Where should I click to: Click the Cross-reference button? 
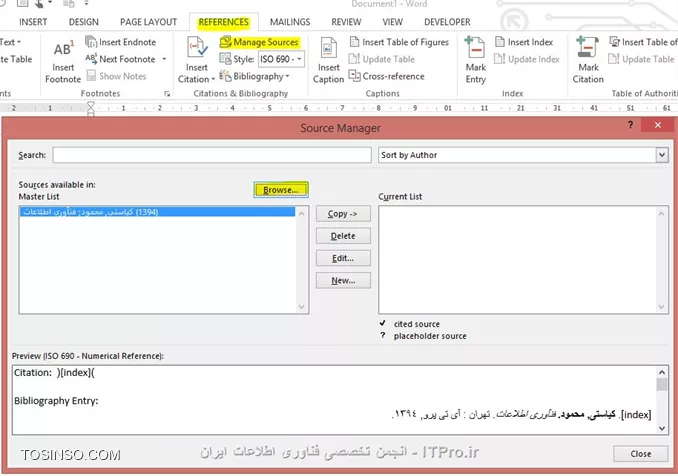(387, 76)
